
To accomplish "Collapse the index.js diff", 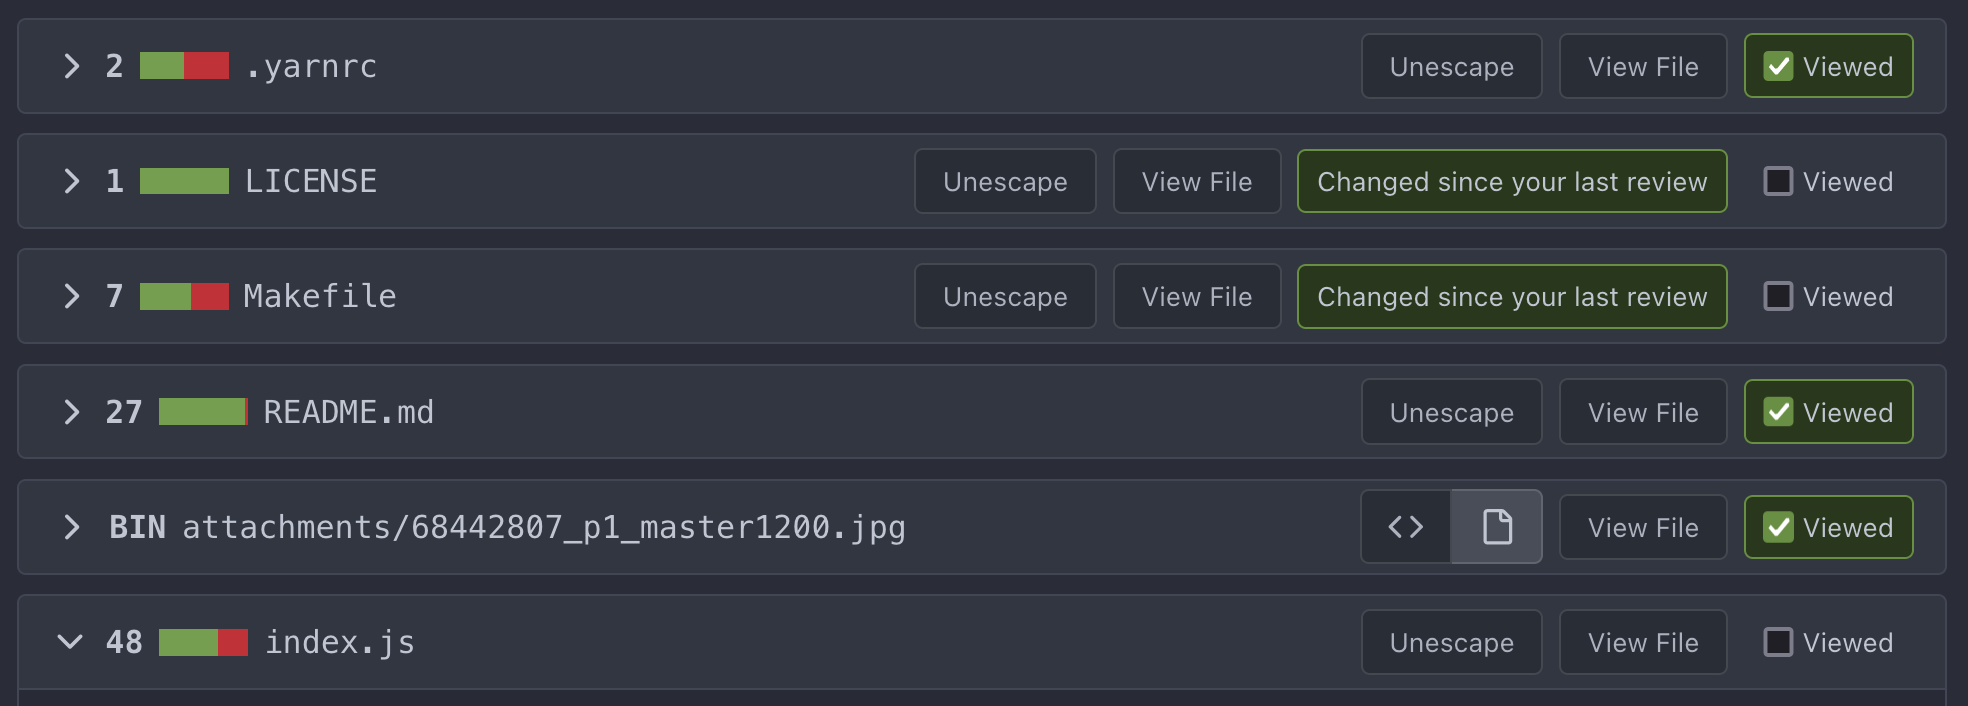I will [70, 642].
